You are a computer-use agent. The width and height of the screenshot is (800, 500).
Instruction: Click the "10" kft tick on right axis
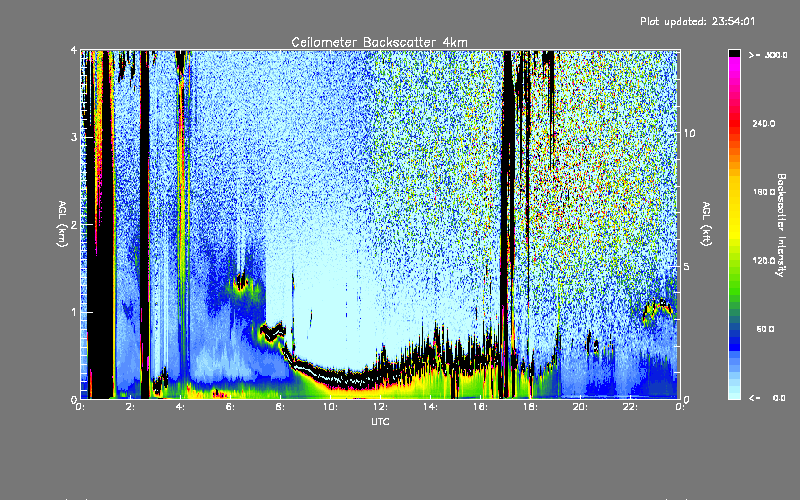689,133
